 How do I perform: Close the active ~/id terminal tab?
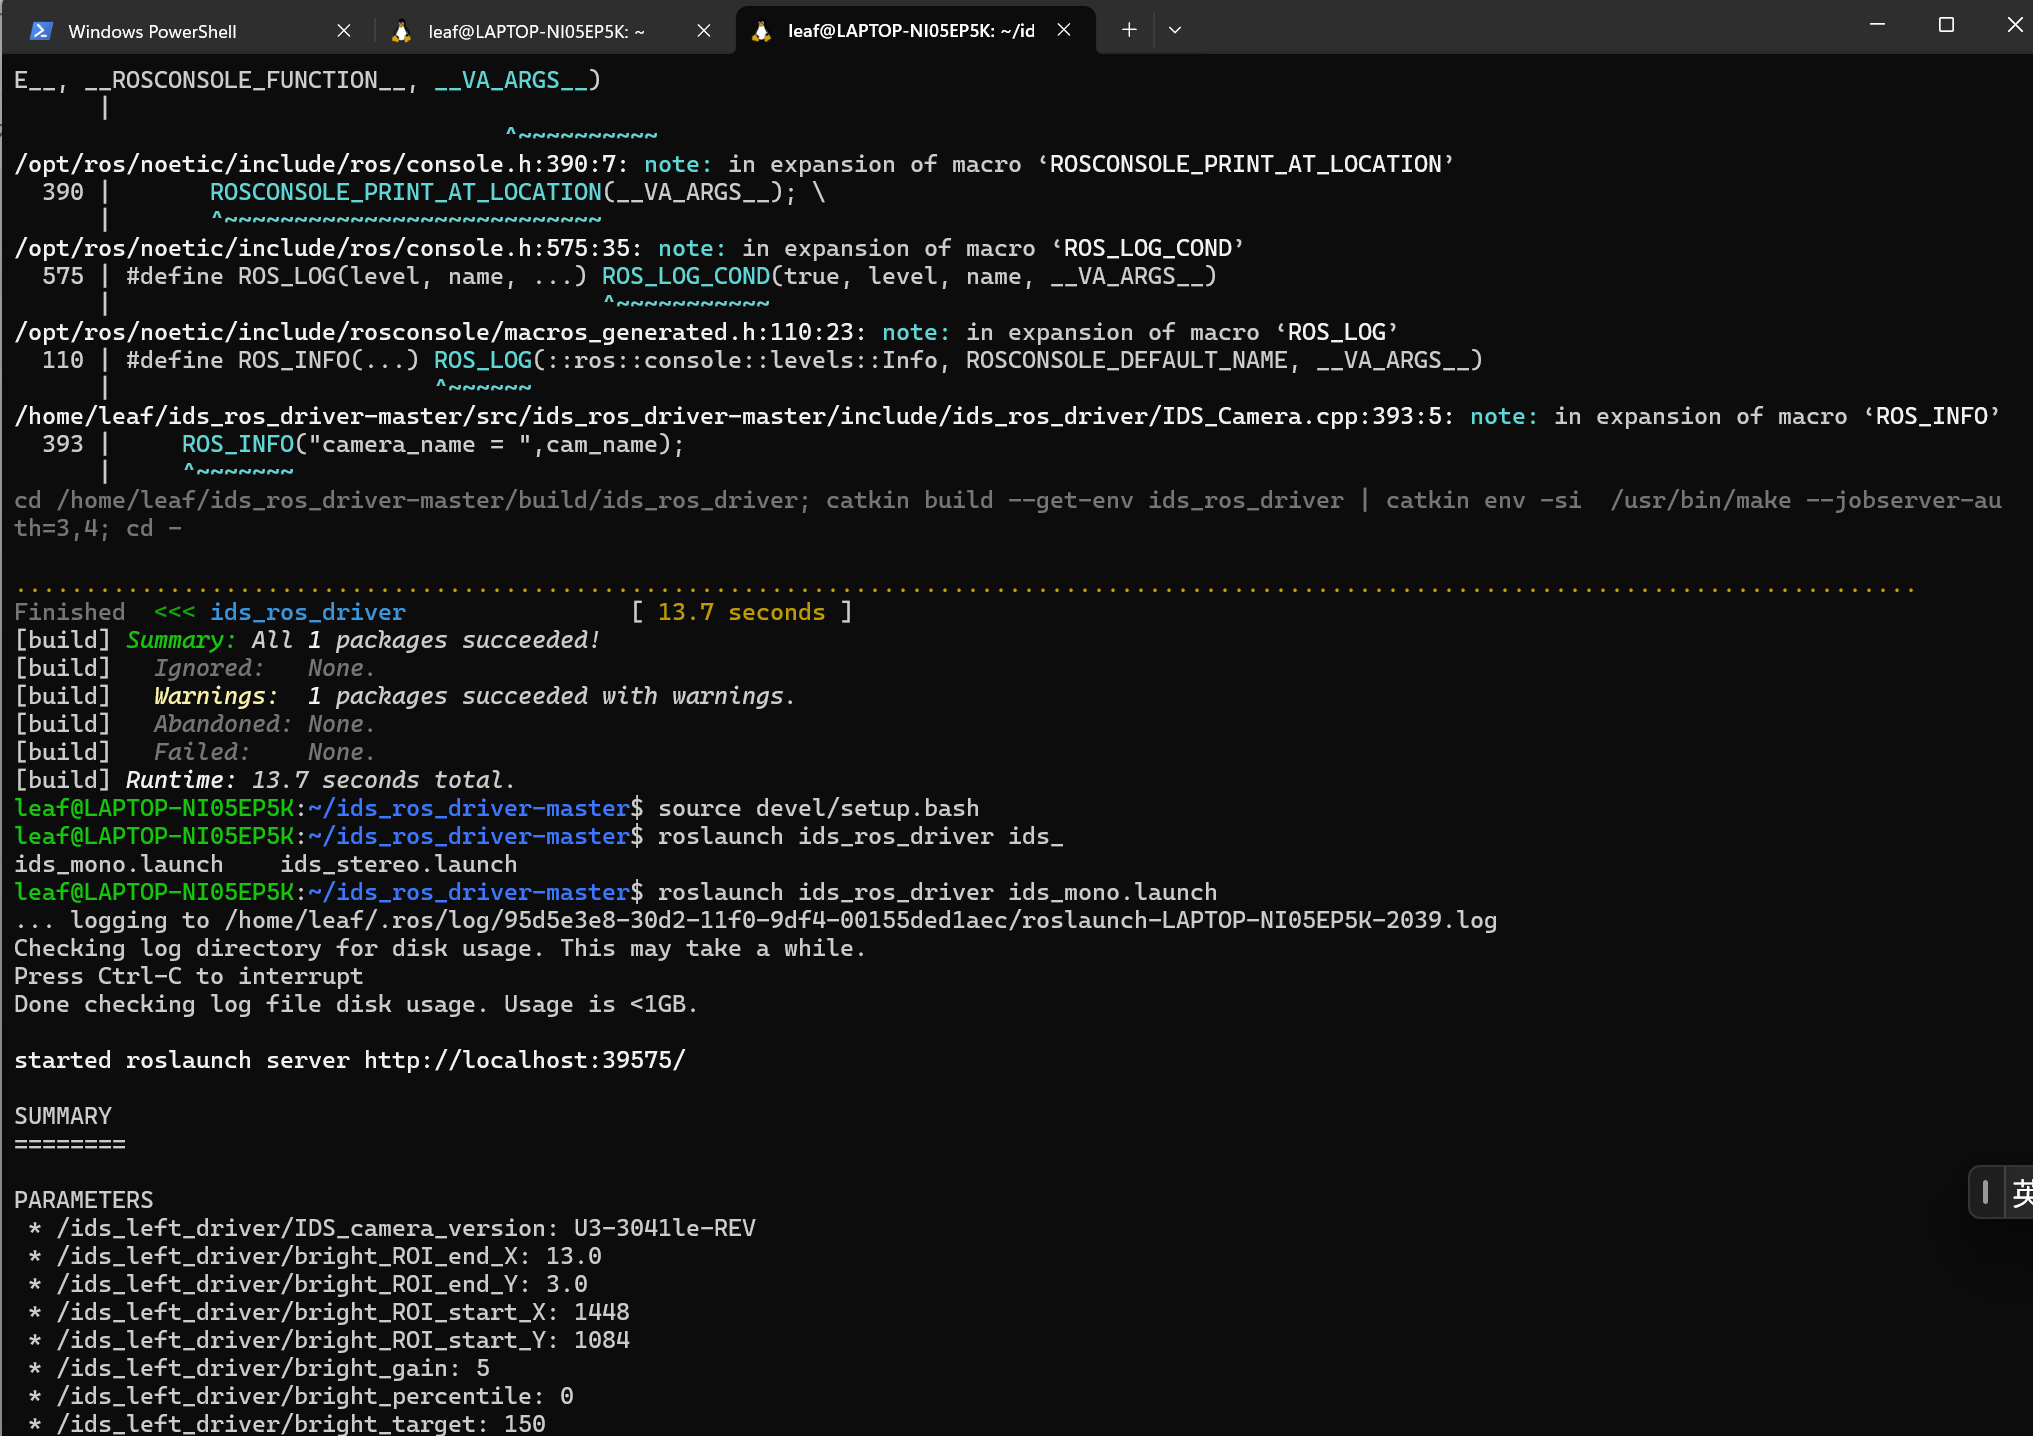[1064, 30]
